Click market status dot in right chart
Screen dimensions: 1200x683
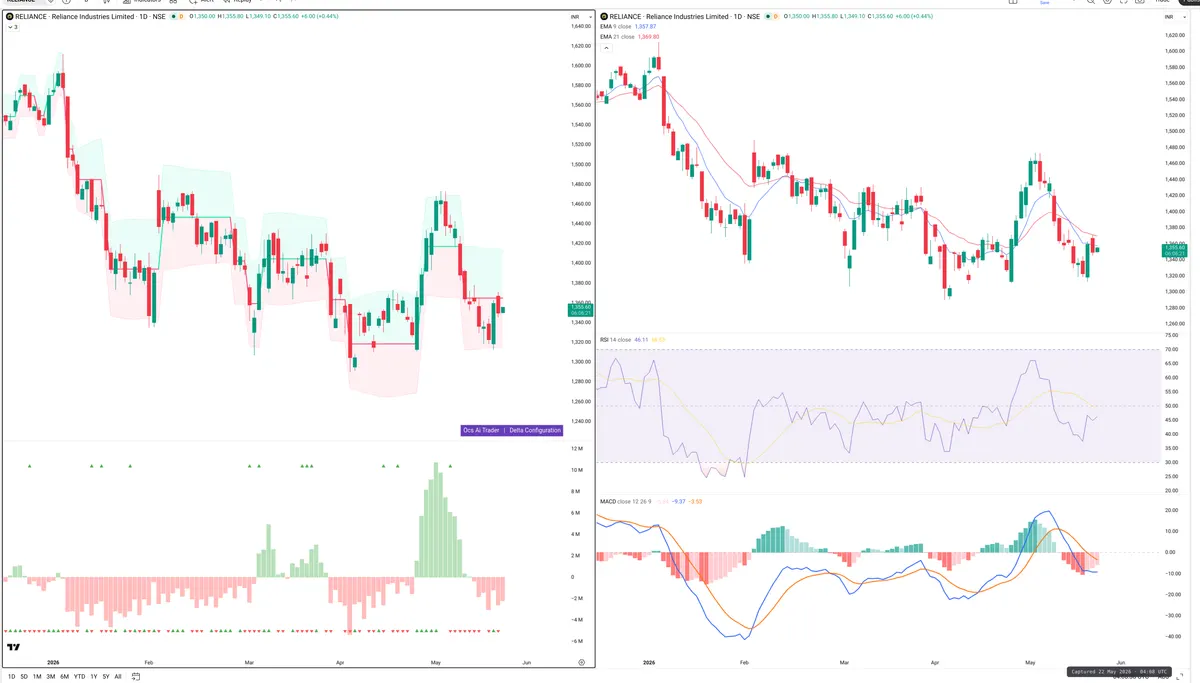(768, 16)
